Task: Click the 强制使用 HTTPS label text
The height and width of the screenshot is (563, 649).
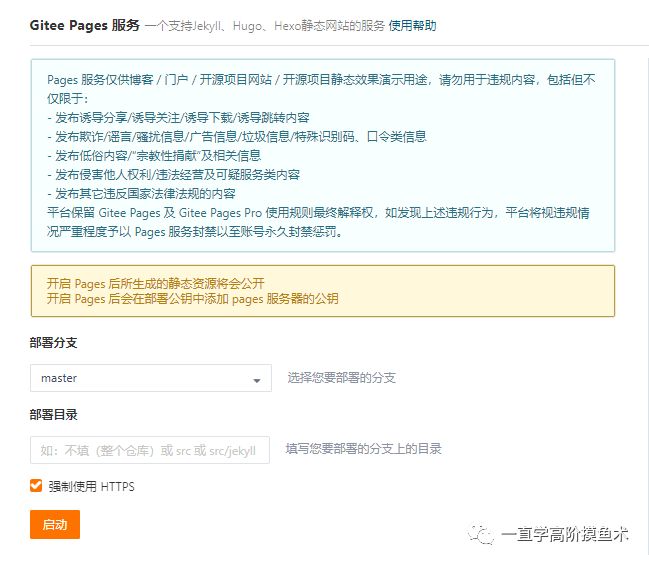Action: tap(91, 486)
